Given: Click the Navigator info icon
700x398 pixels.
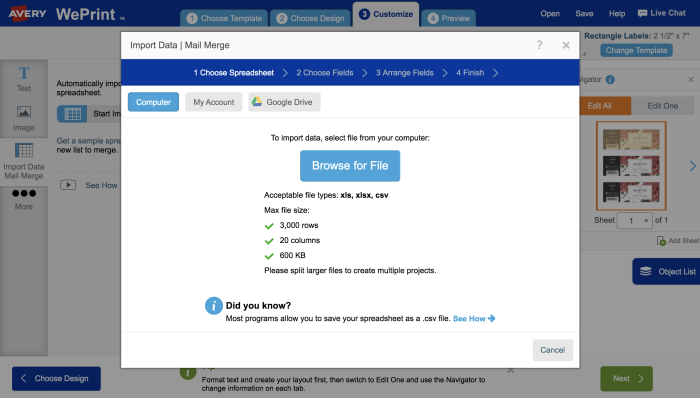Looking at the screenshot, I should click(610, 79).
